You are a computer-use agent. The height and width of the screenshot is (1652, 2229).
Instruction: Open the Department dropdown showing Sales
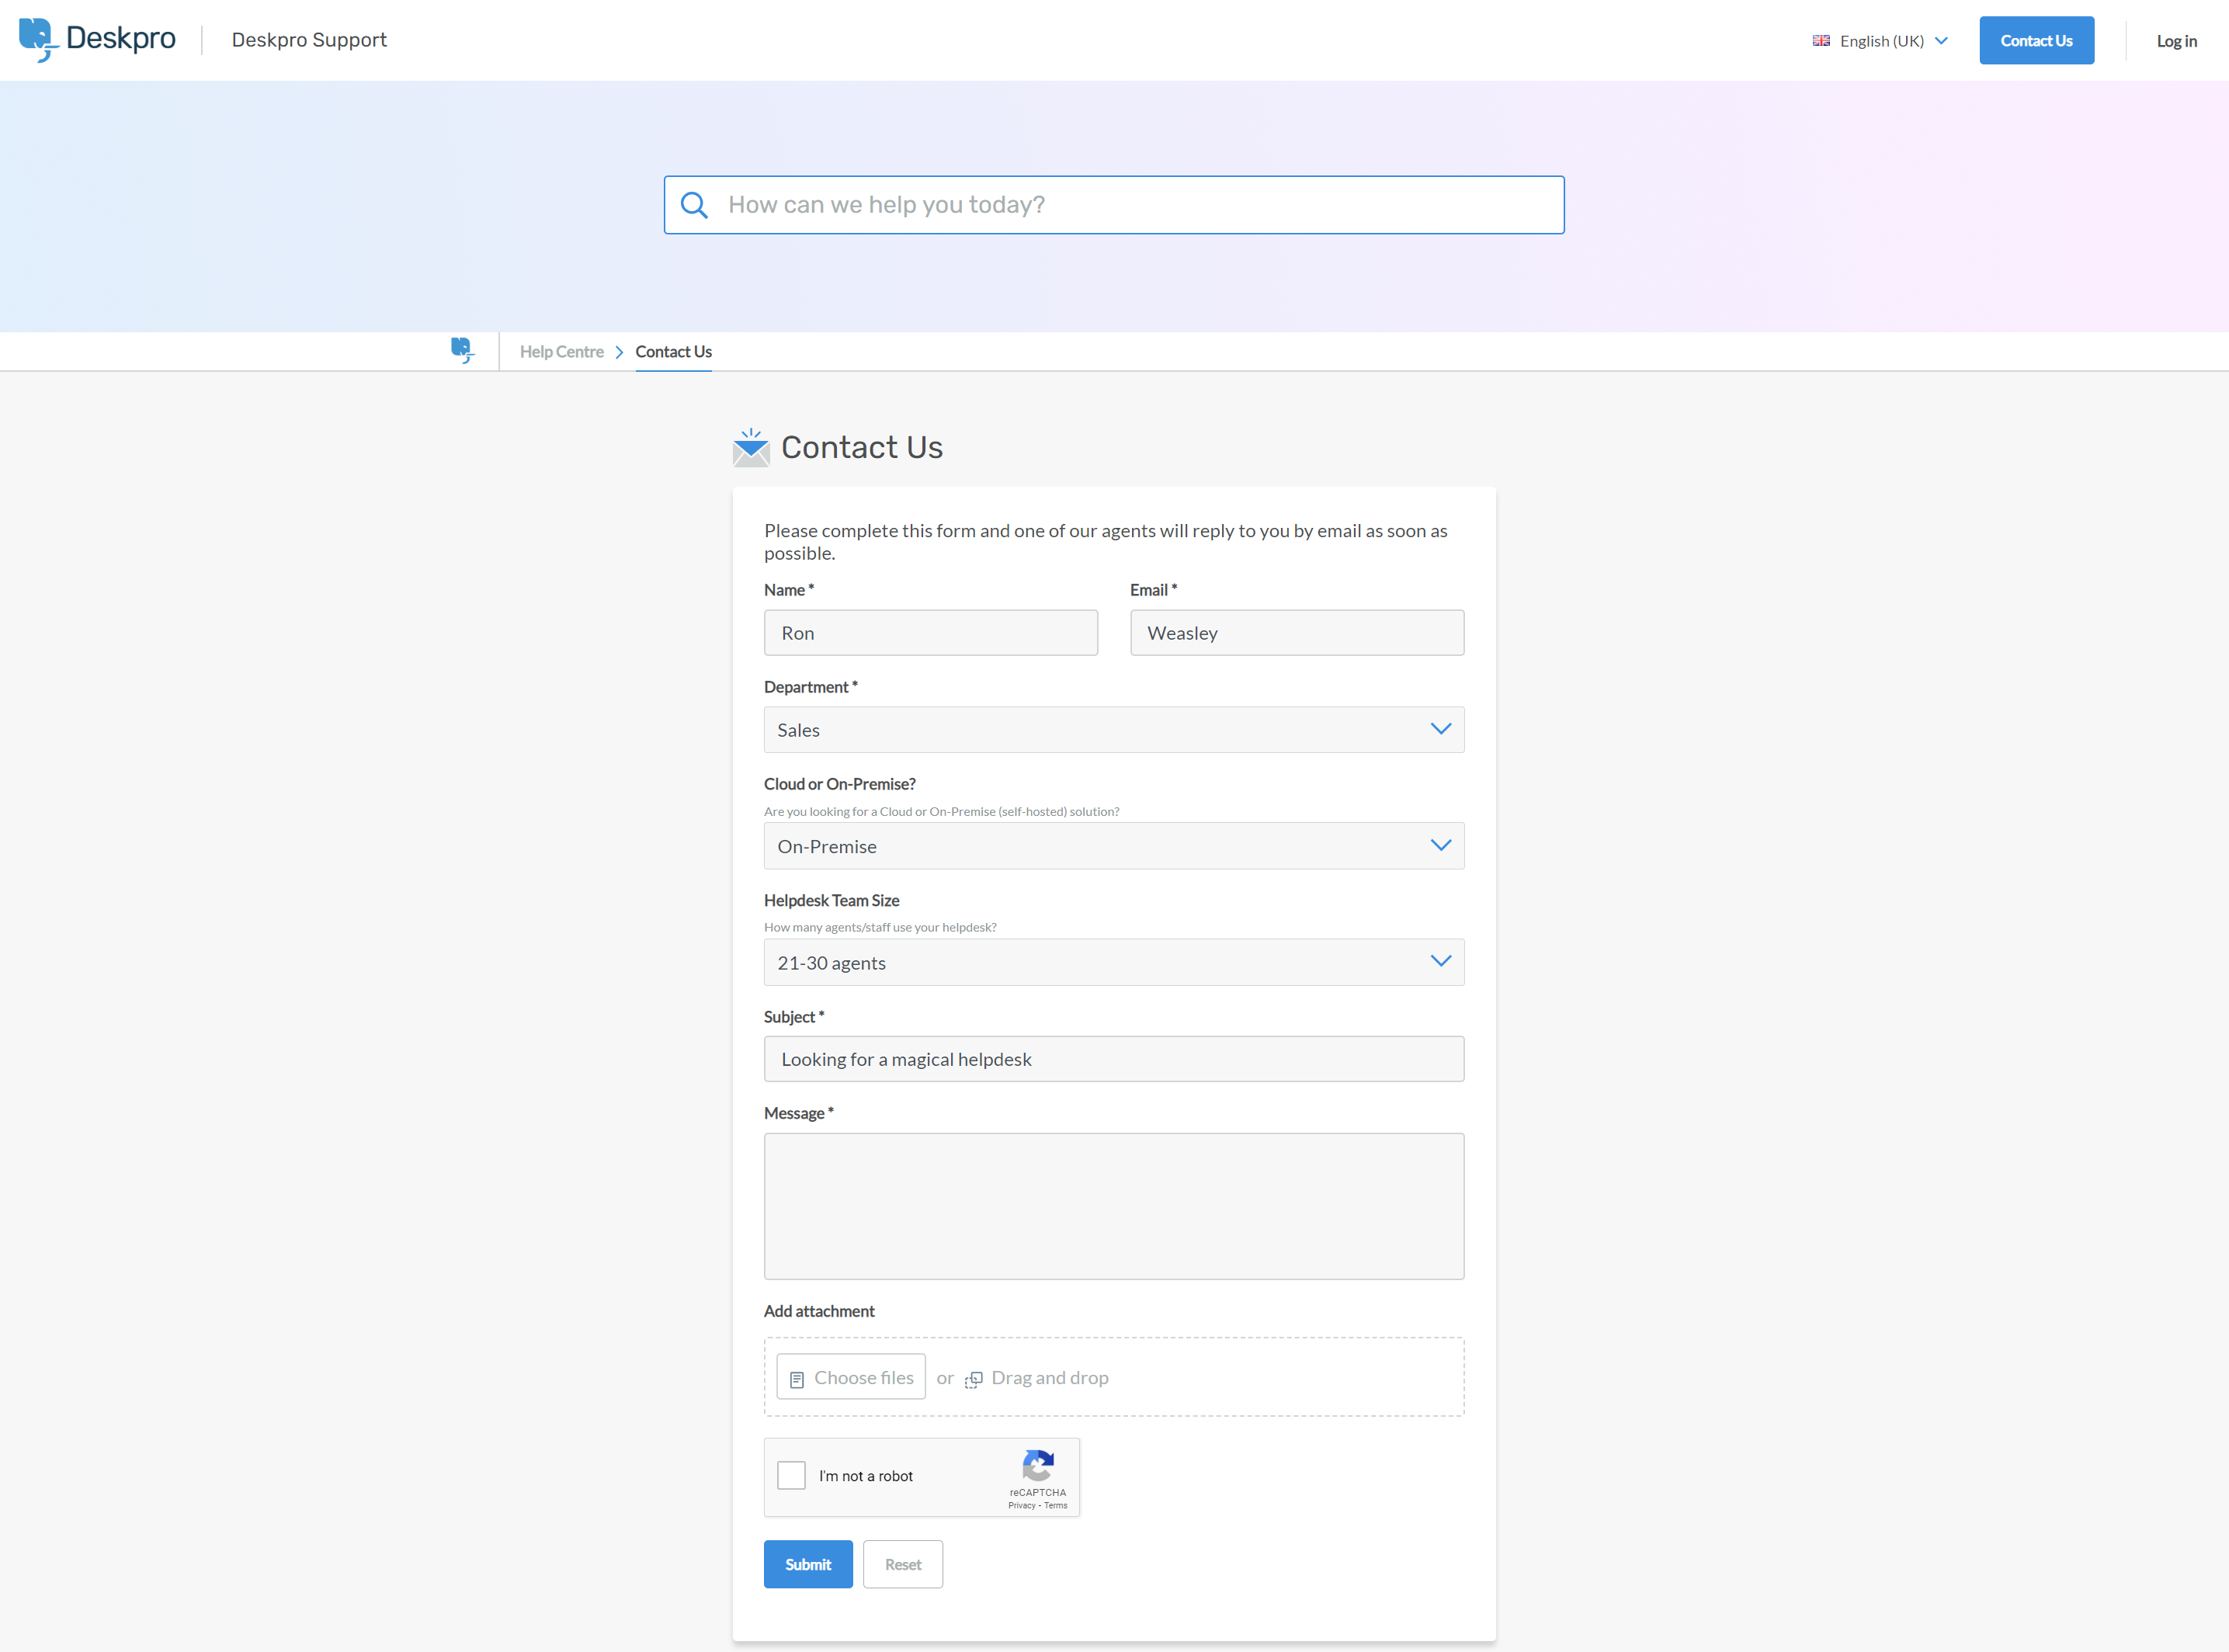(x=1113, y=730)
